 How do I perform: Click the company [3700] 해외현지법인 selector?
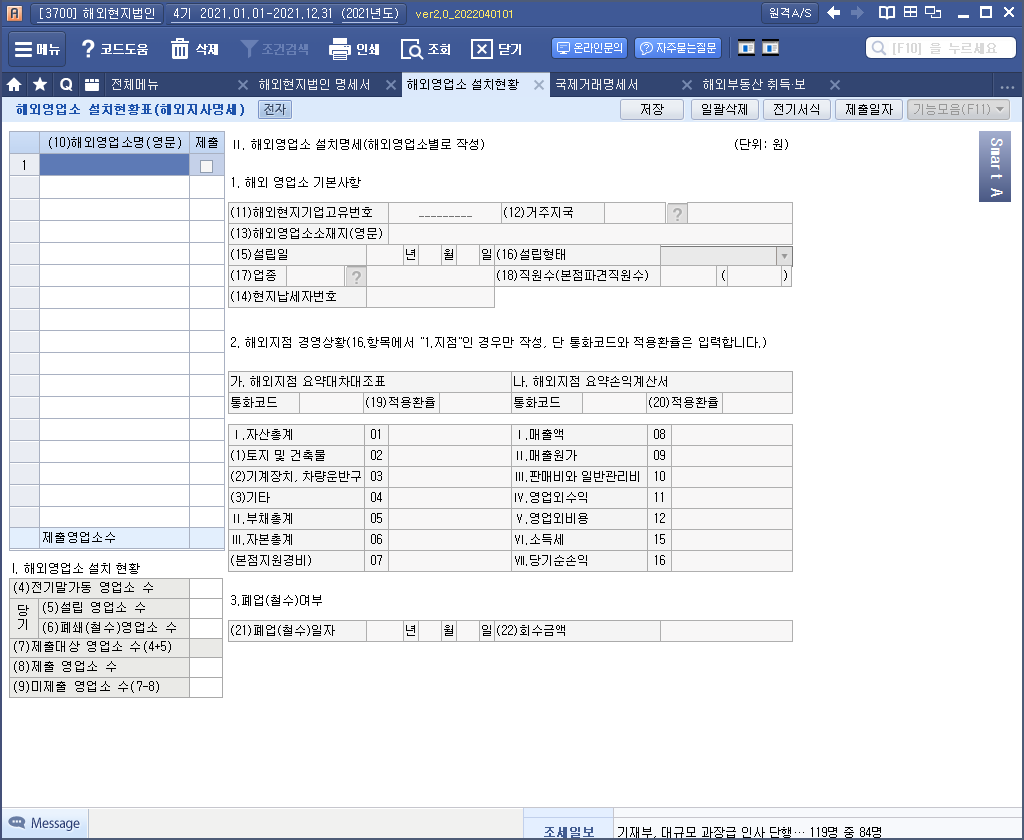click(x=97, y=13)
